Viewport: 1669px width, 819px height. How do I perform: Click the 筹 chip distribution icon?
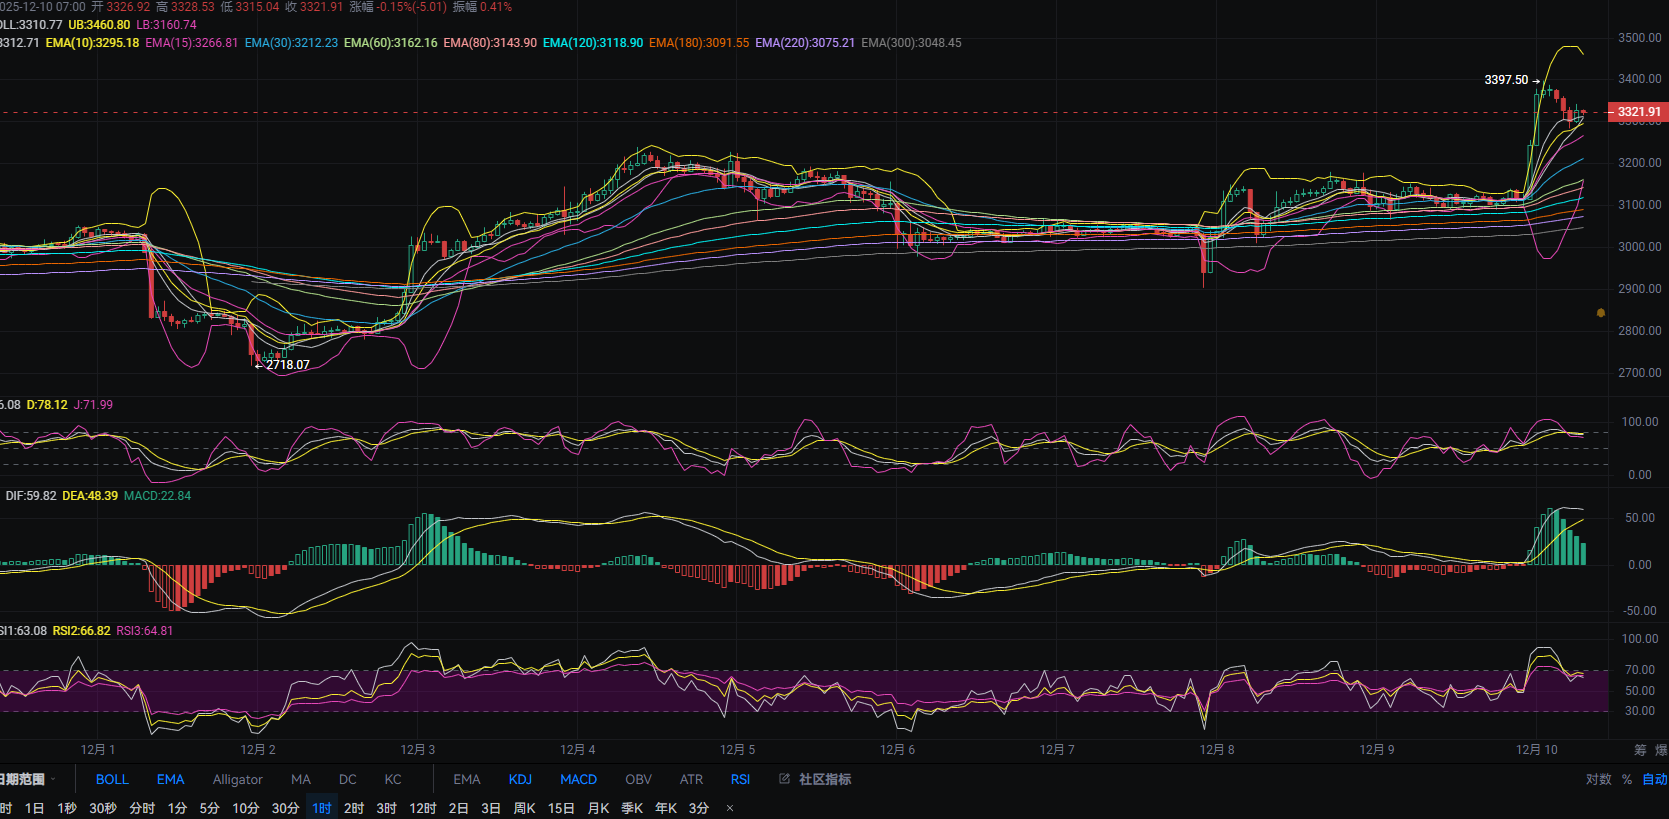tap(1640, 750)
